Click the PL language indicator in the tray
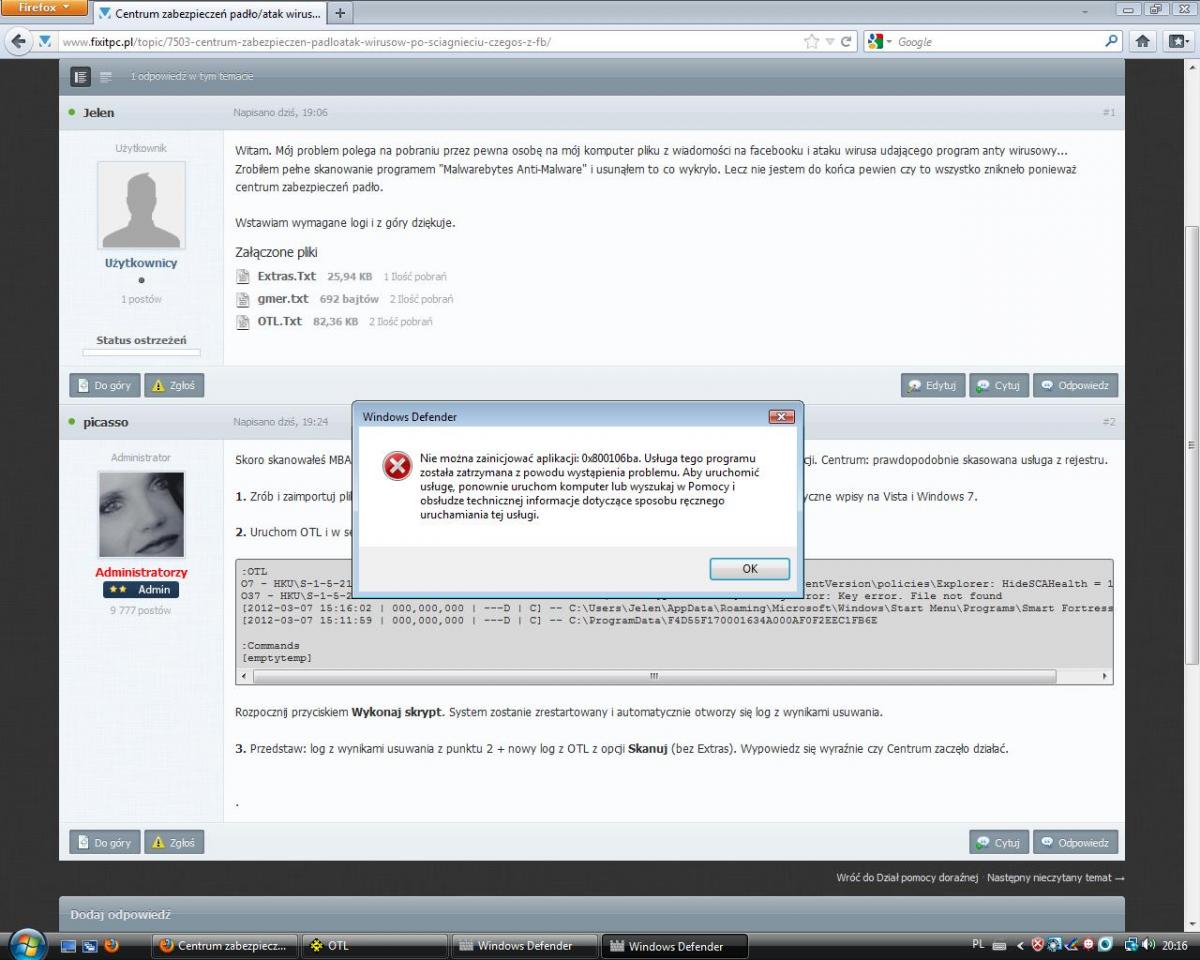Viewport: 1200px width, 960px height. [978, 945]
